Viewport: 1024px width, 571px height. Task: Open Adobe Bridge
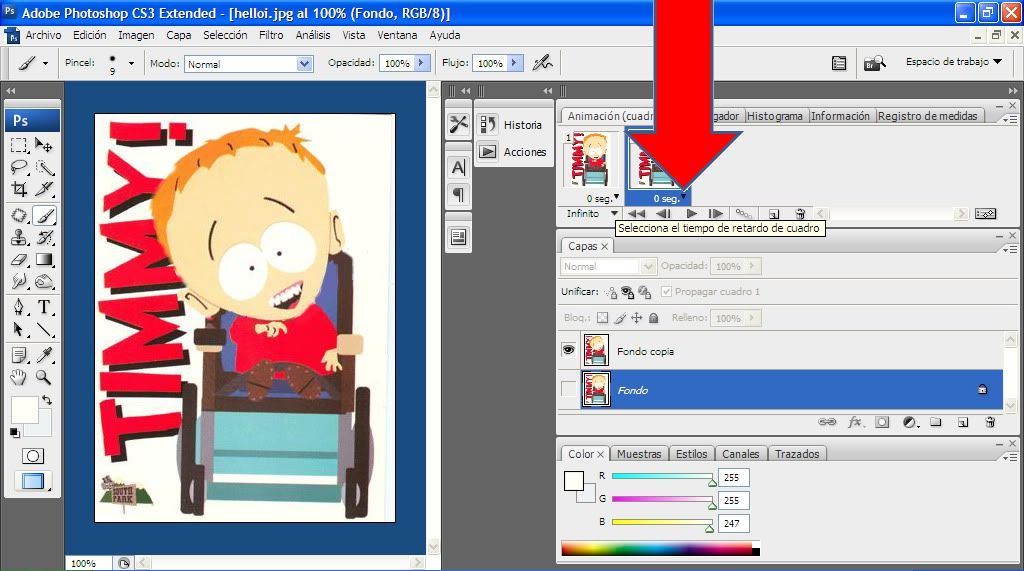coord(874,63)
